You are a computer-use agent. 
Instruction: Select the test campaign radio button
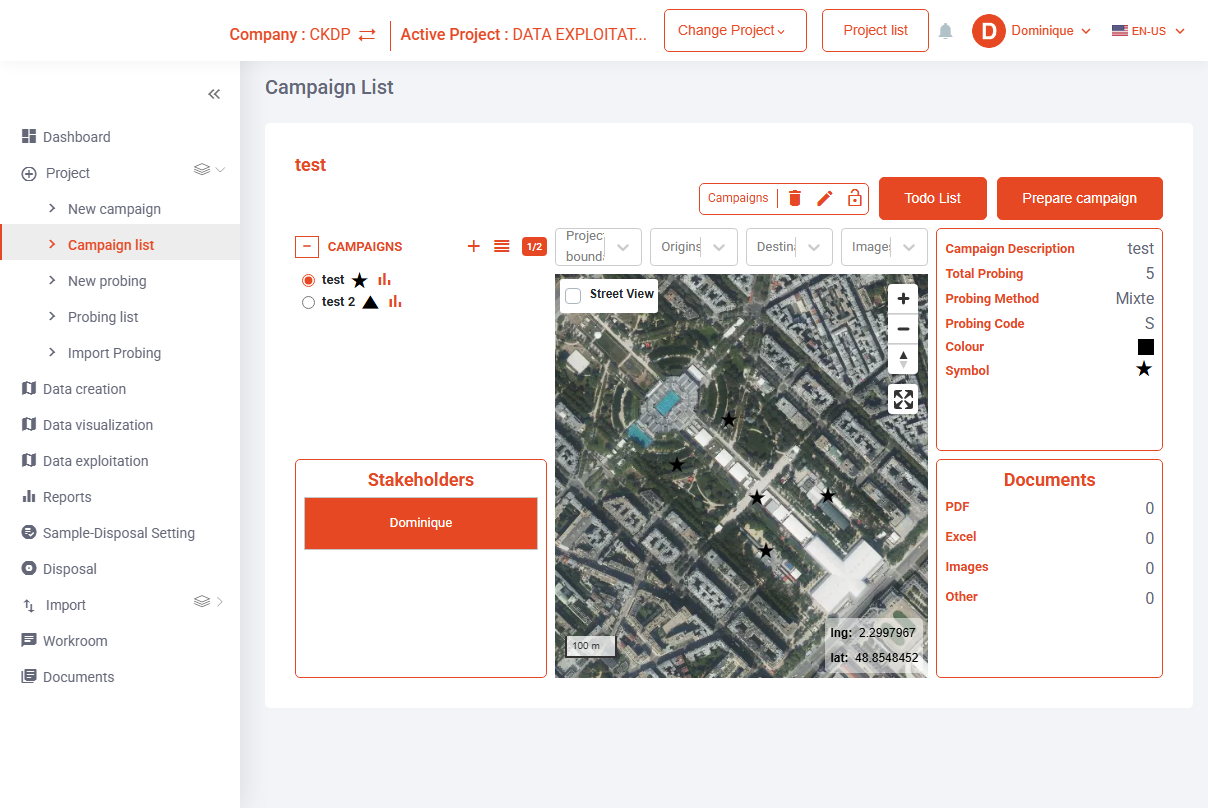(308, 280)
